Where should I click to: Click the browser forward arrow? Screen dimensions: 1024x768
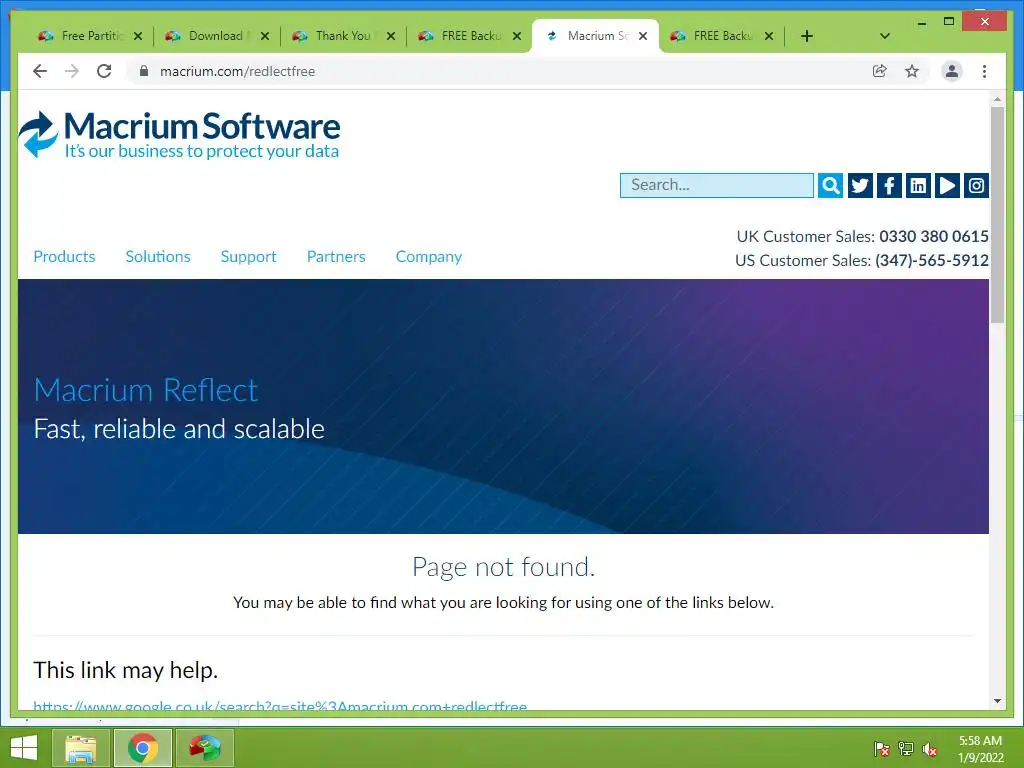pyautogui.click(x=72, y=71)
